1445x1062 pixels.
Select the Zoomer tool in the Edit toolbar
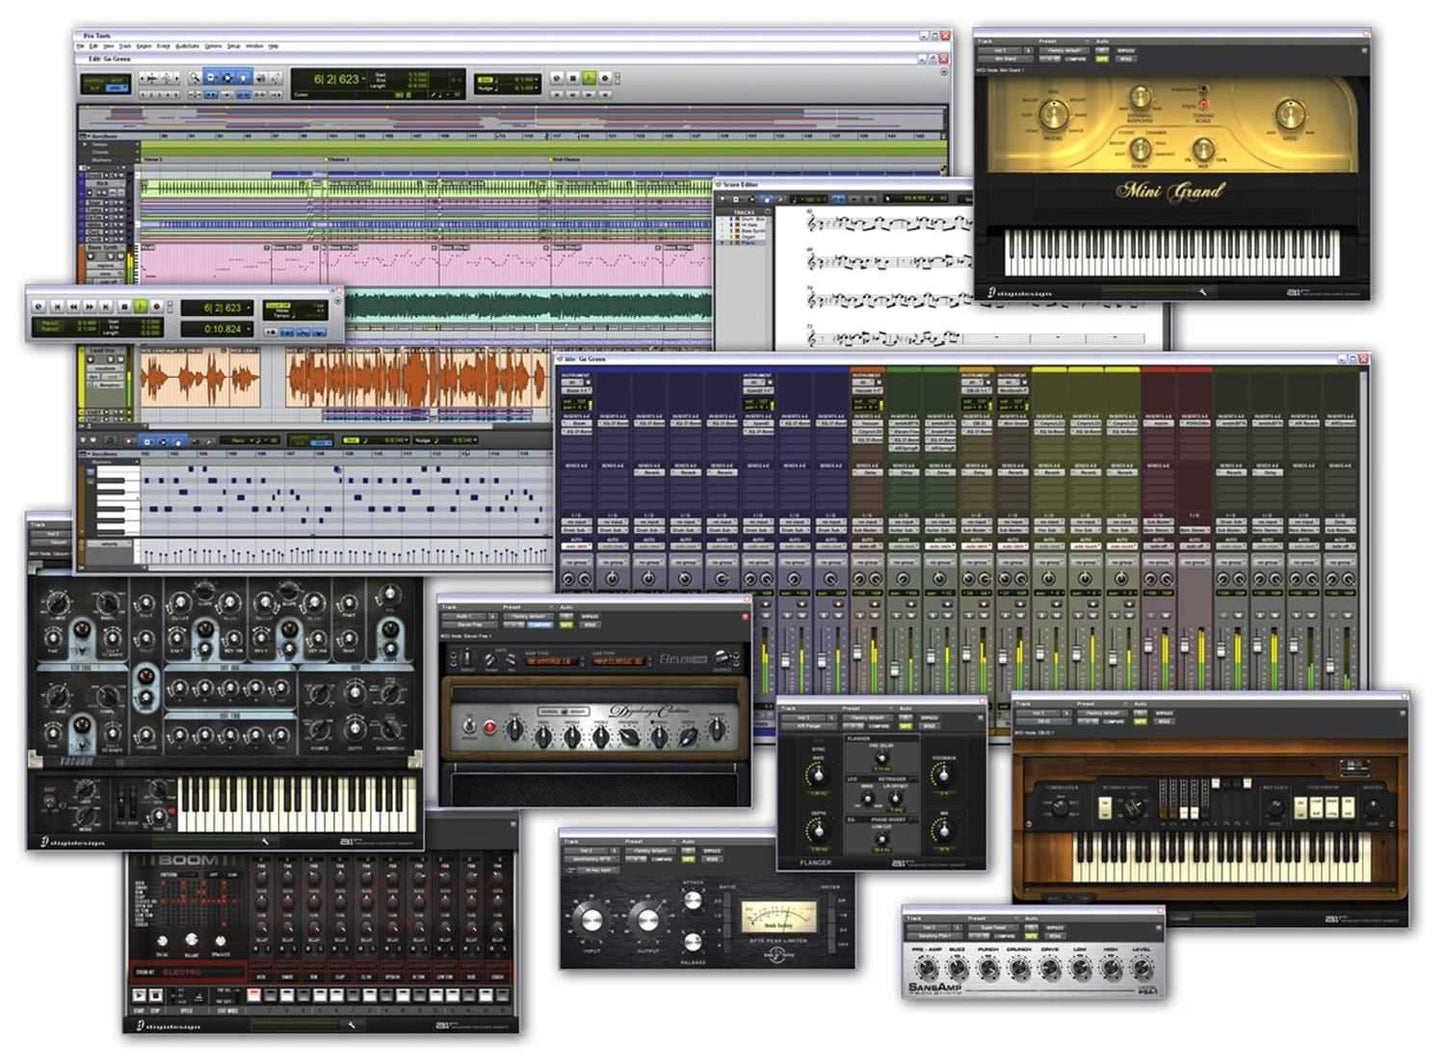(194, 78)
